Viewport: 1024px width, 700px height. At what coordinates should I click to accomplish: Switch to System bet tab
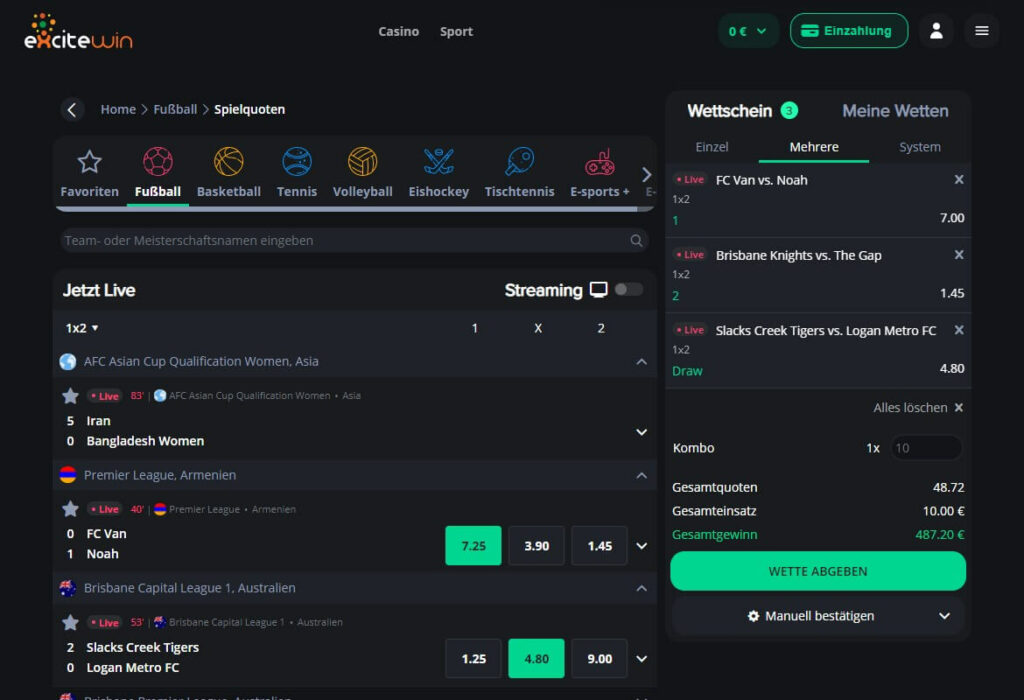click(920, 147)
